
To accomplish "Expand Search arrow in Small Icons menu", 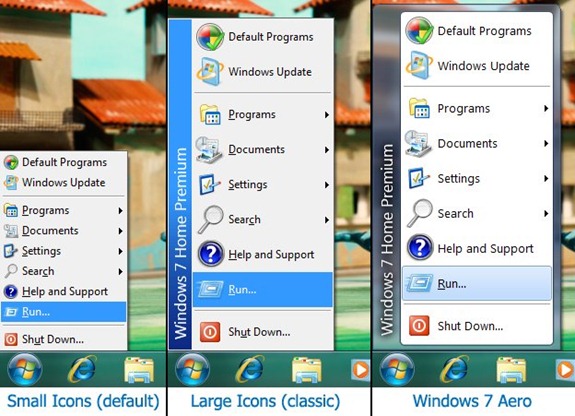I will click(120, 271).
